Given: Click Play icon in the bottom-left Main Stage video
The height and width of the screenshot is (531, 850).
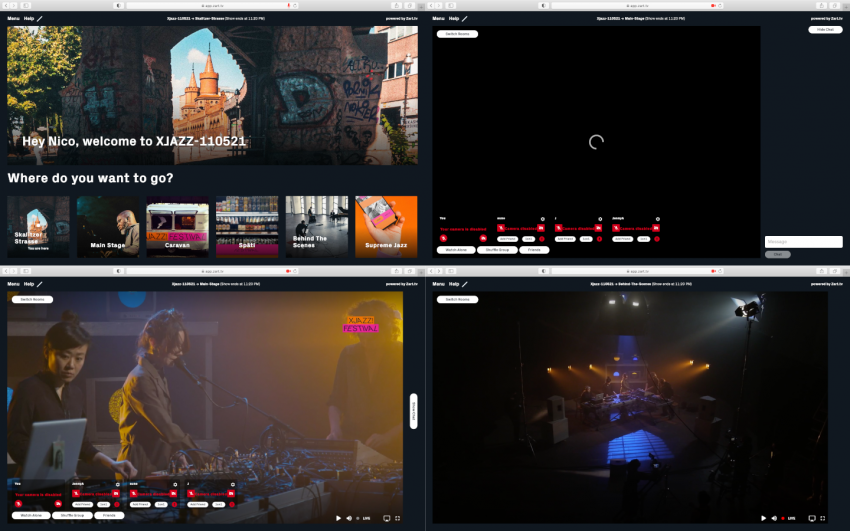Looking at the screenshot, I should click(x=338, y=518).
